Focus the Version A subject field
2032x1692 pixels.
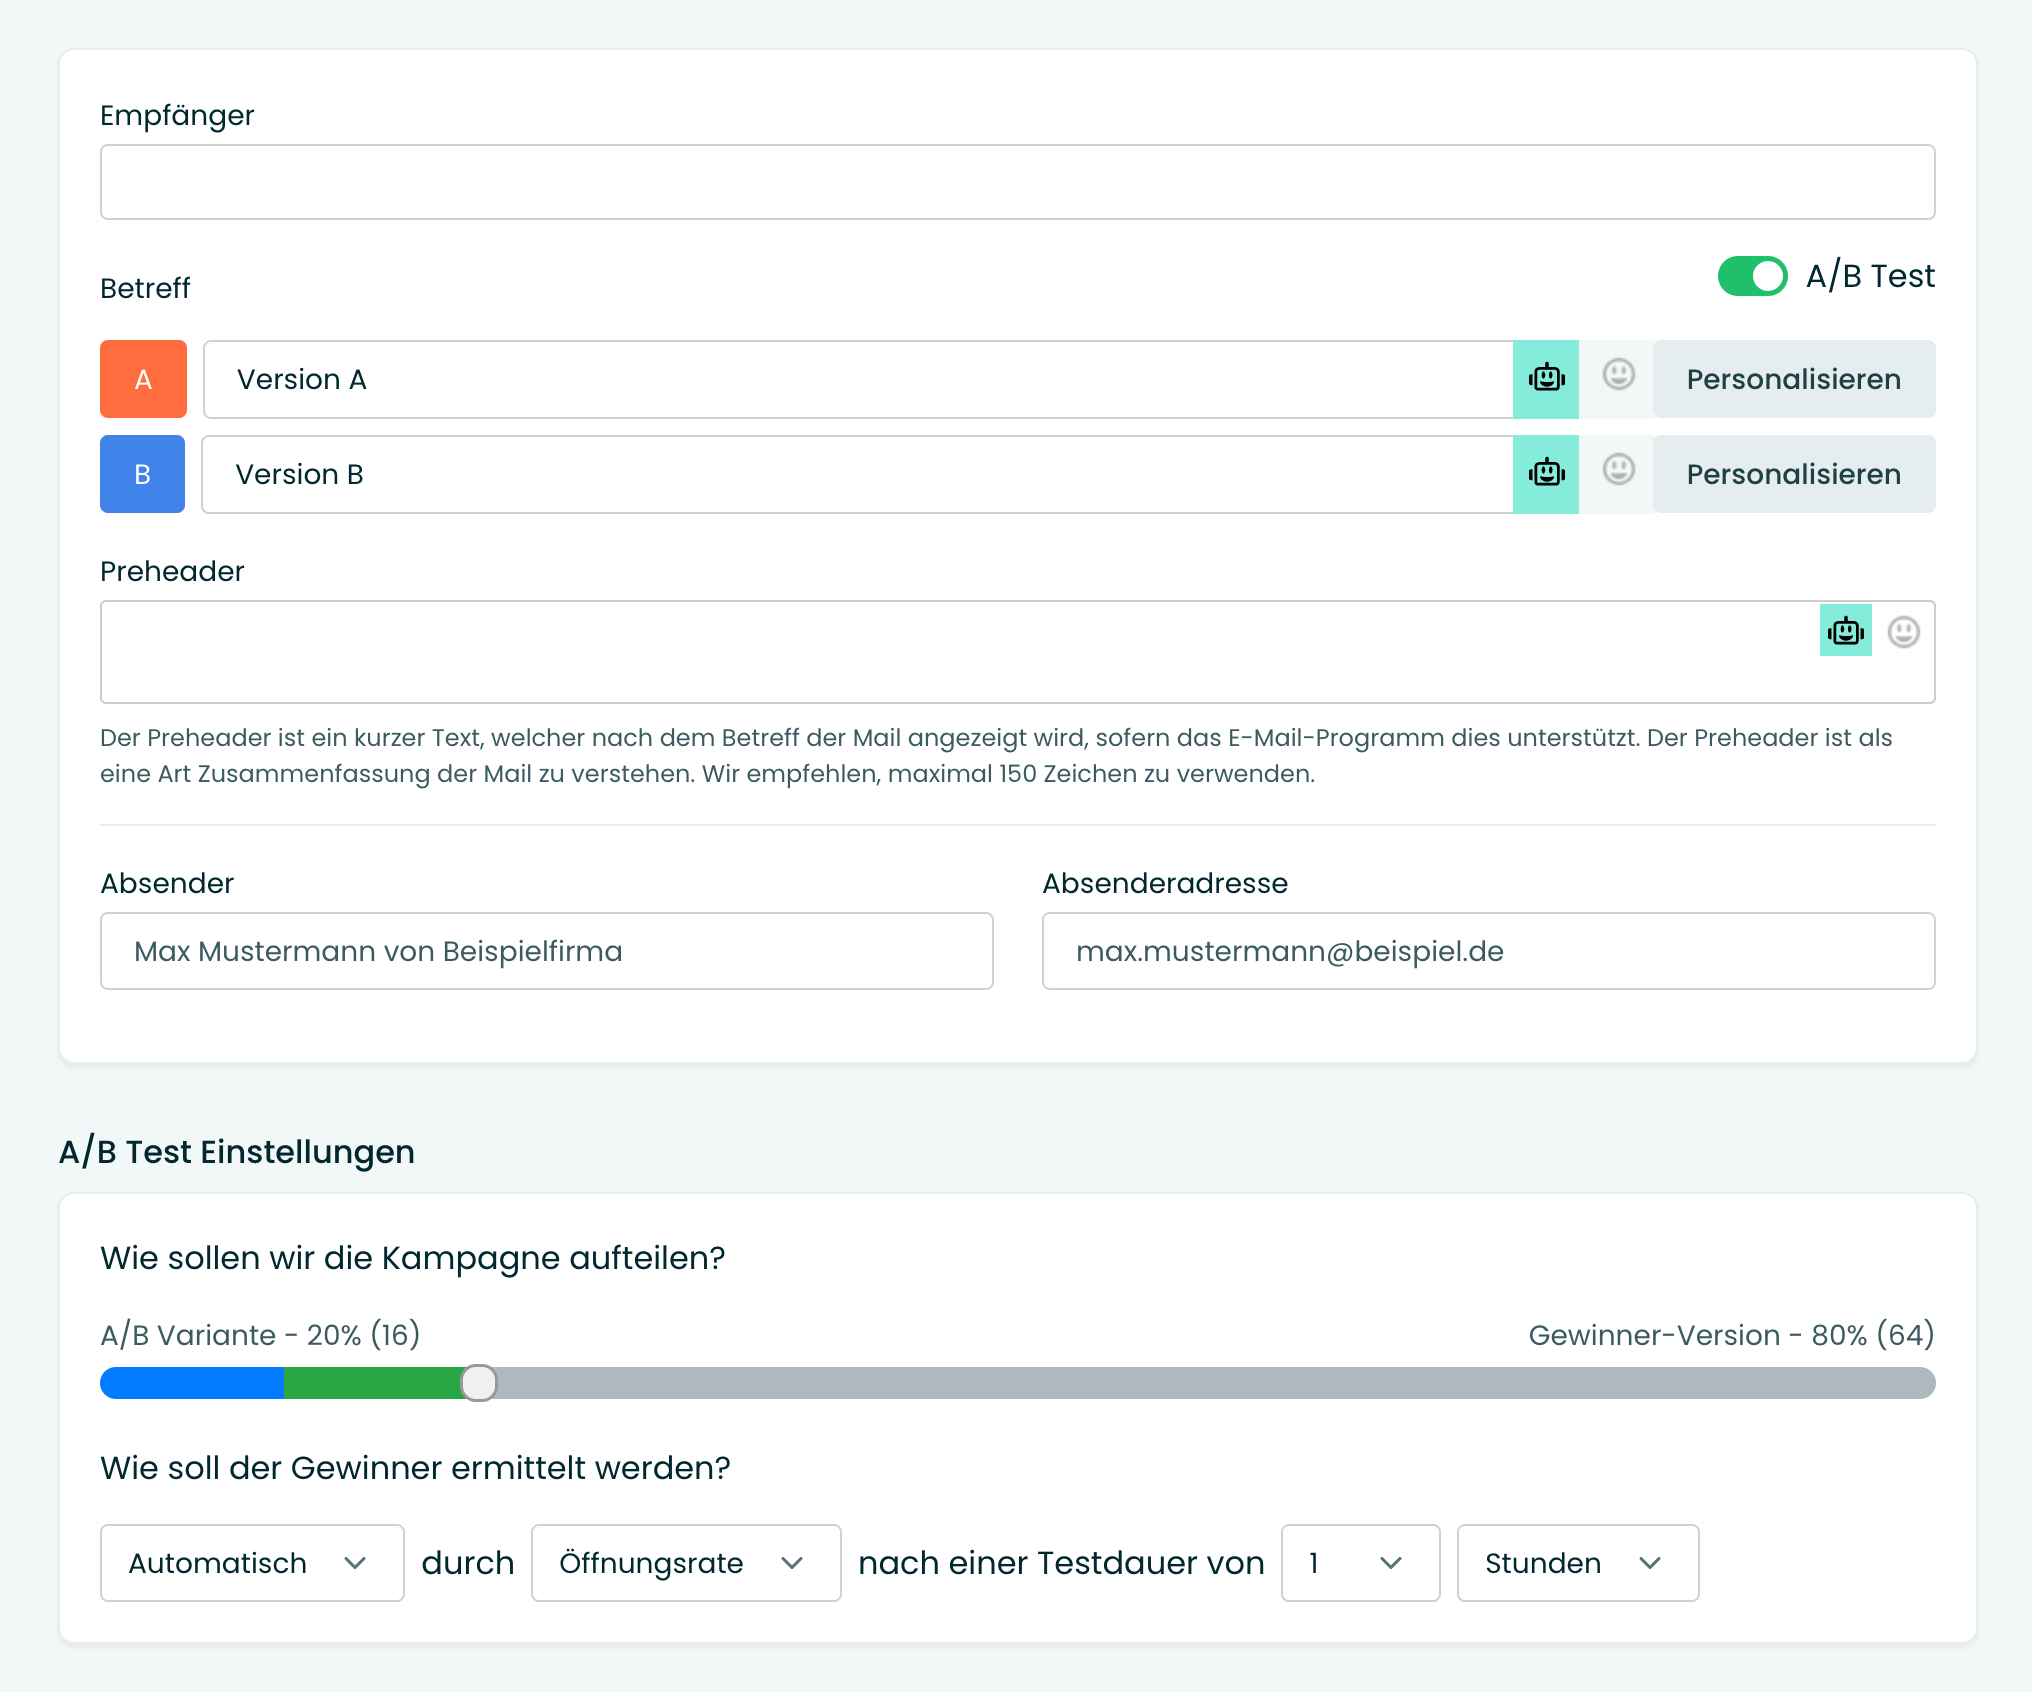pyautogui.click(x=858, y=379)
